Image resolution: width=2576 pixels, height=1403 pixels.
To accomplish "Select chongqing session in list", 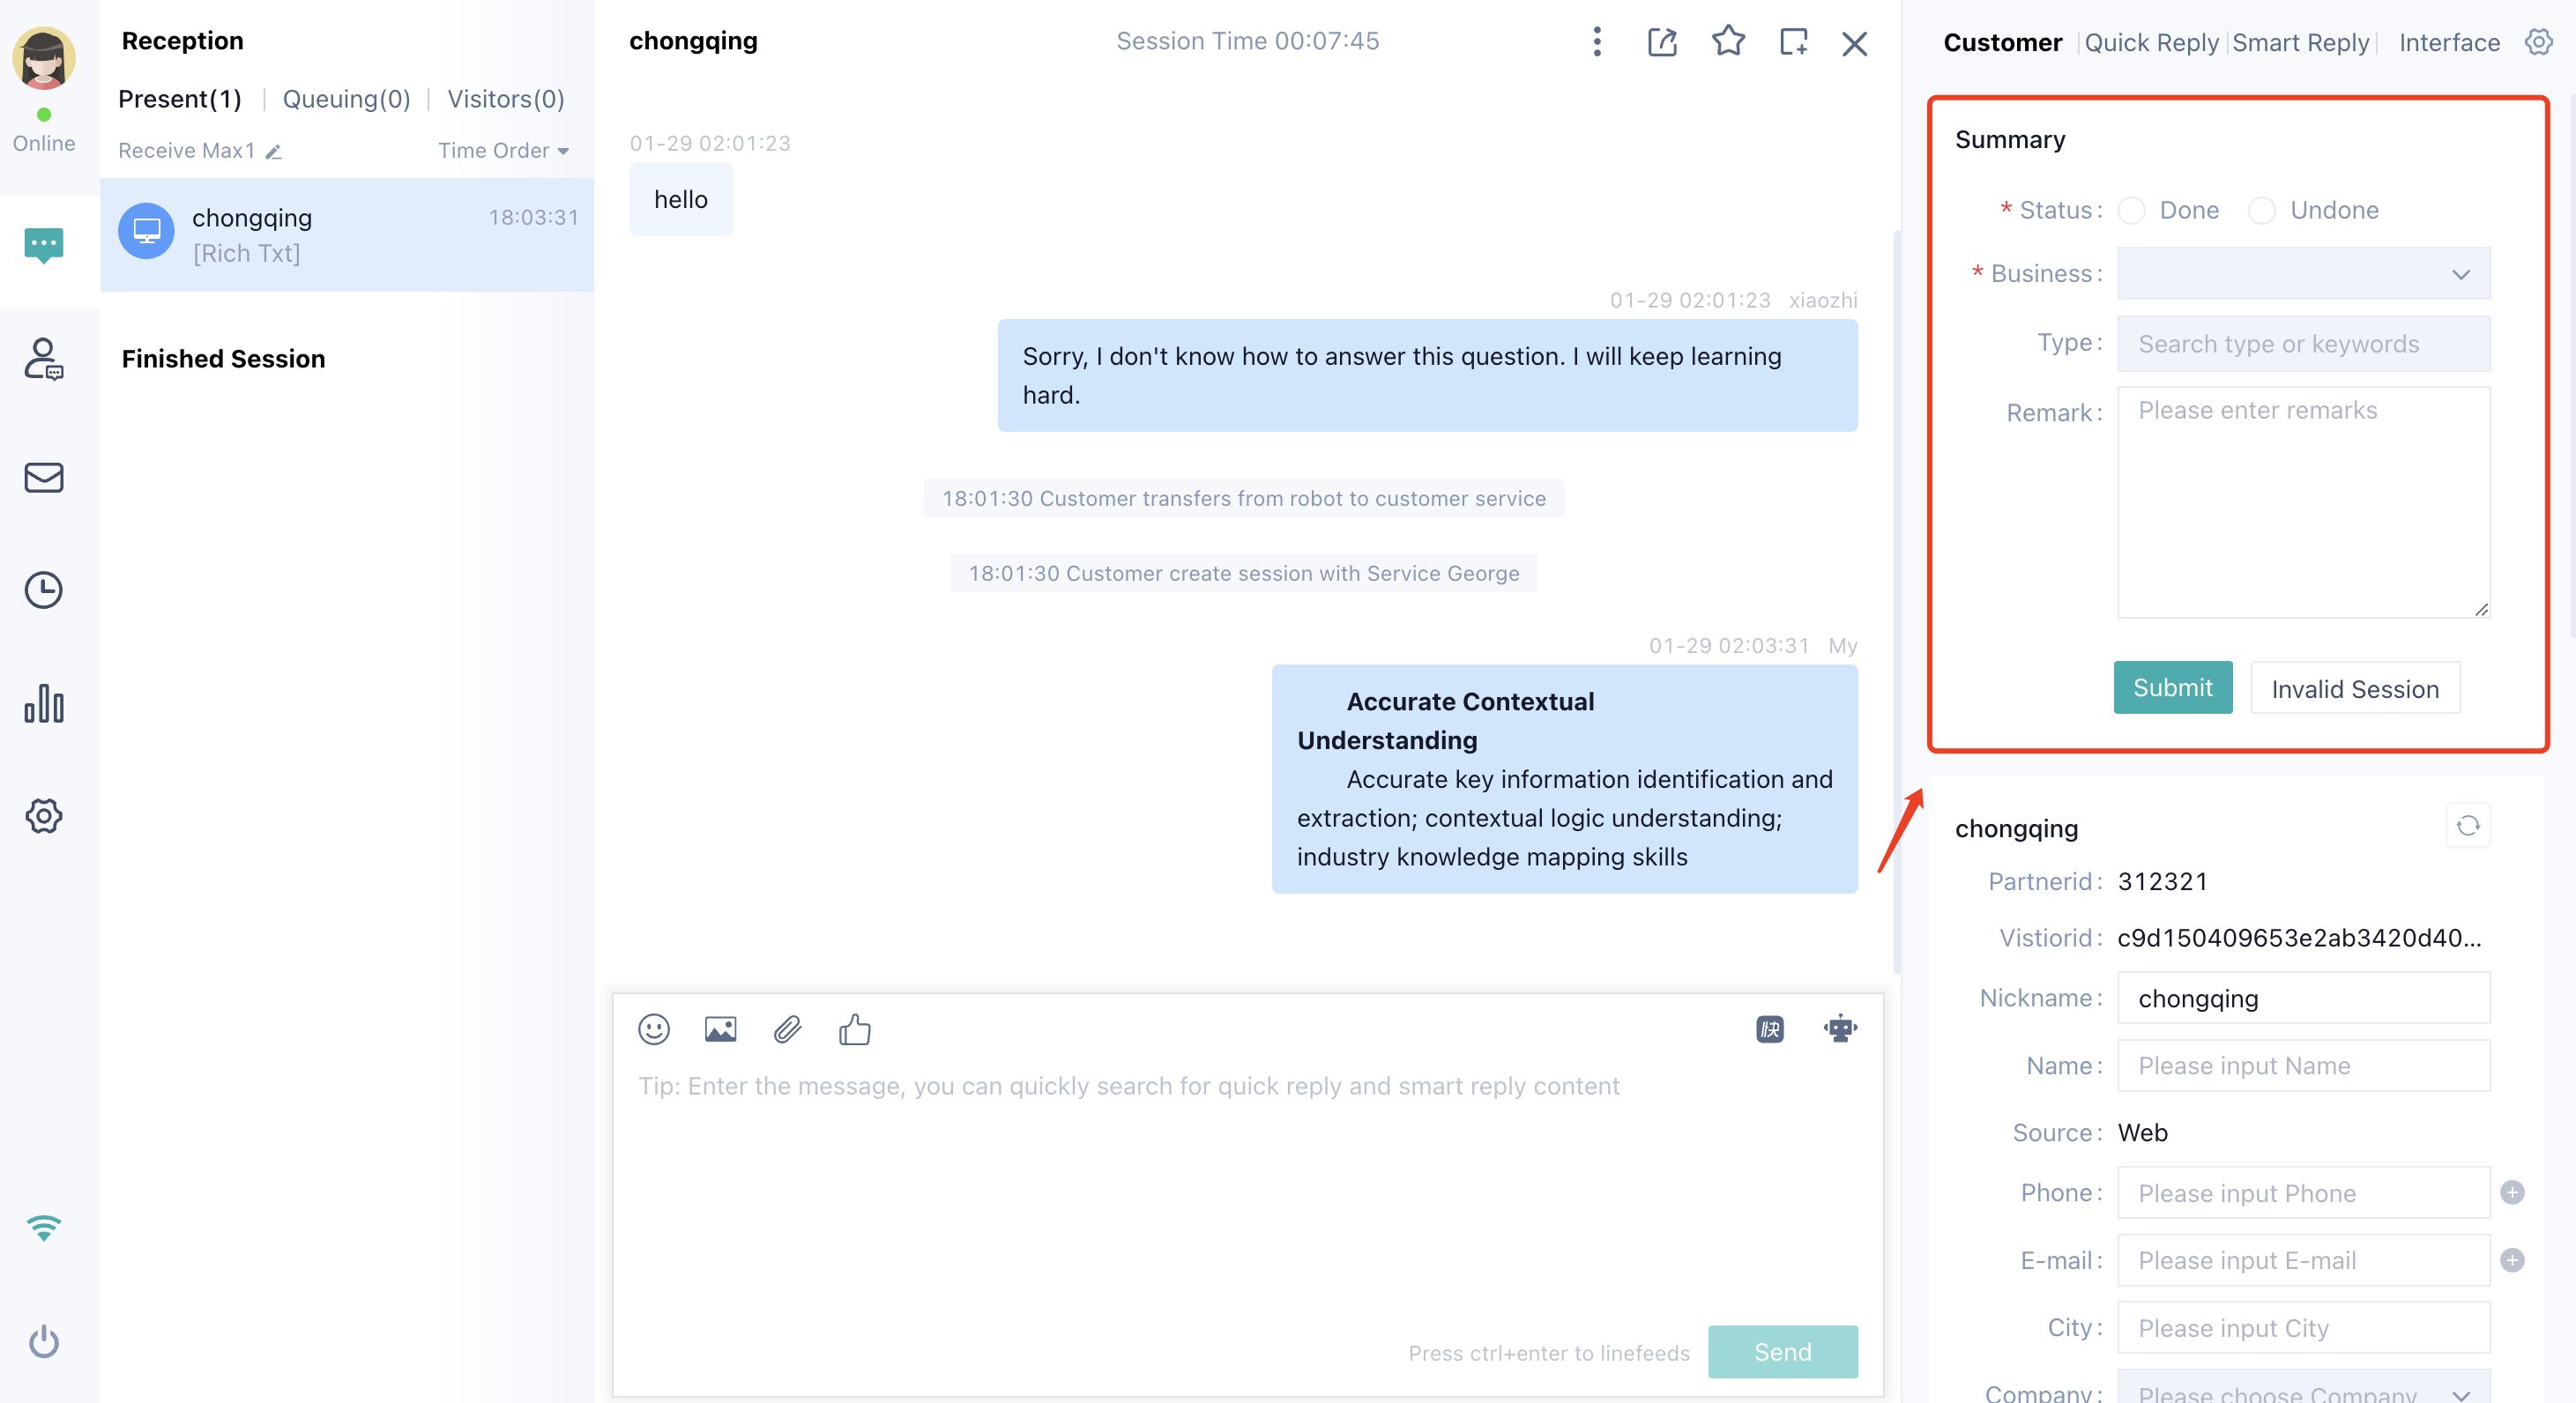I will click(347, 235).
